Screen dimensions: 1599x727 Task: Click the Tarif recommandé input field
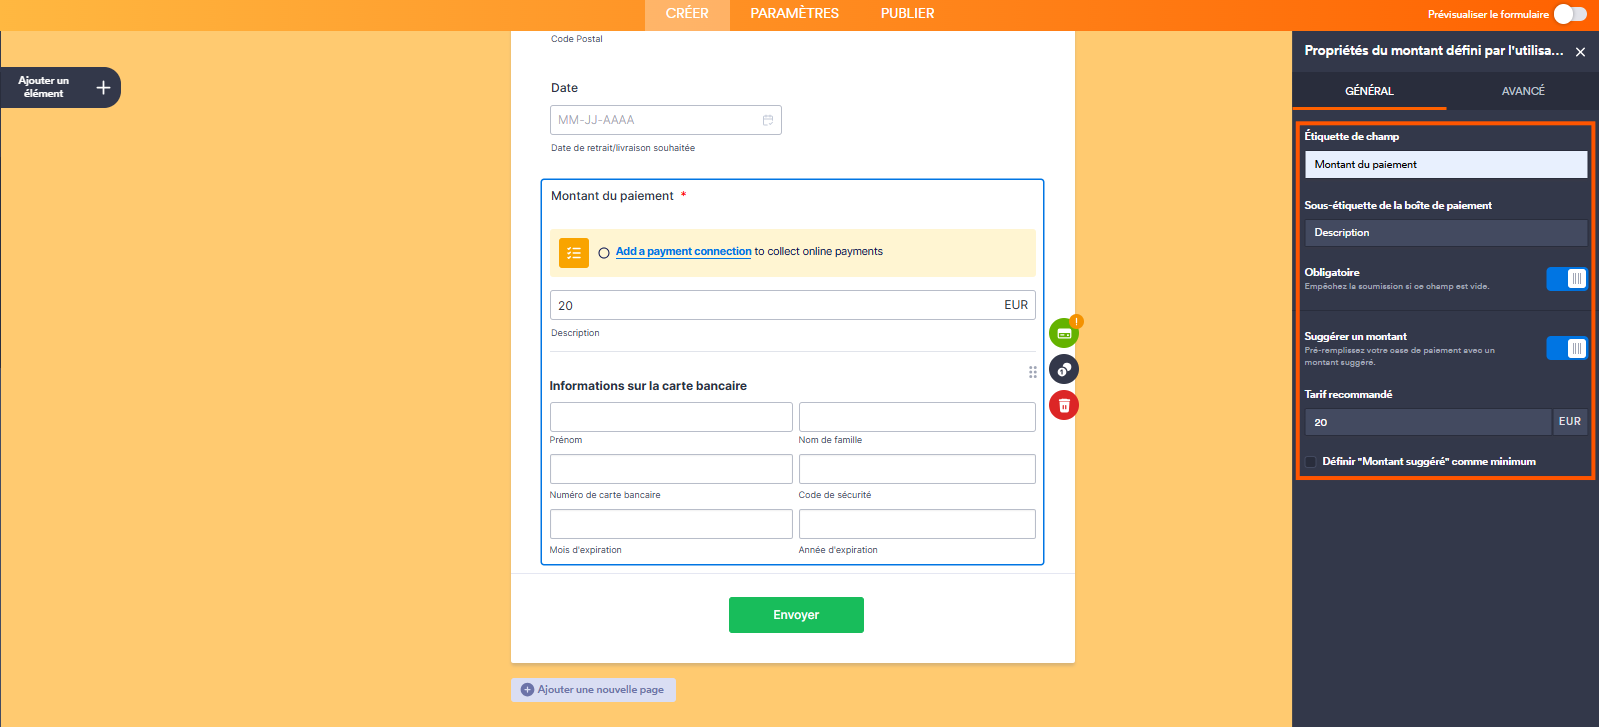1427,422
